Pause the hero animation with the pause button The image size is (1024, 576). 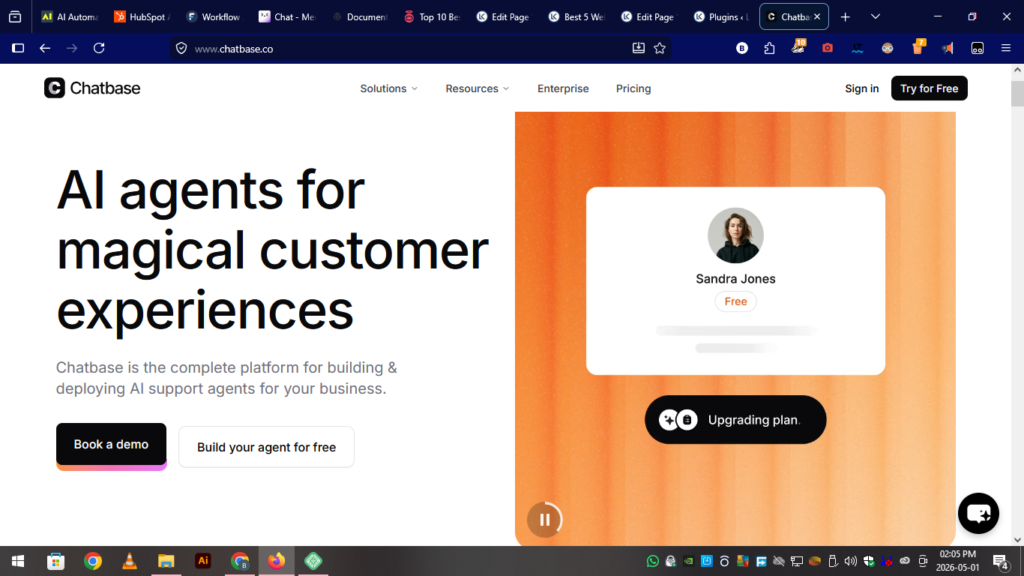545,520
